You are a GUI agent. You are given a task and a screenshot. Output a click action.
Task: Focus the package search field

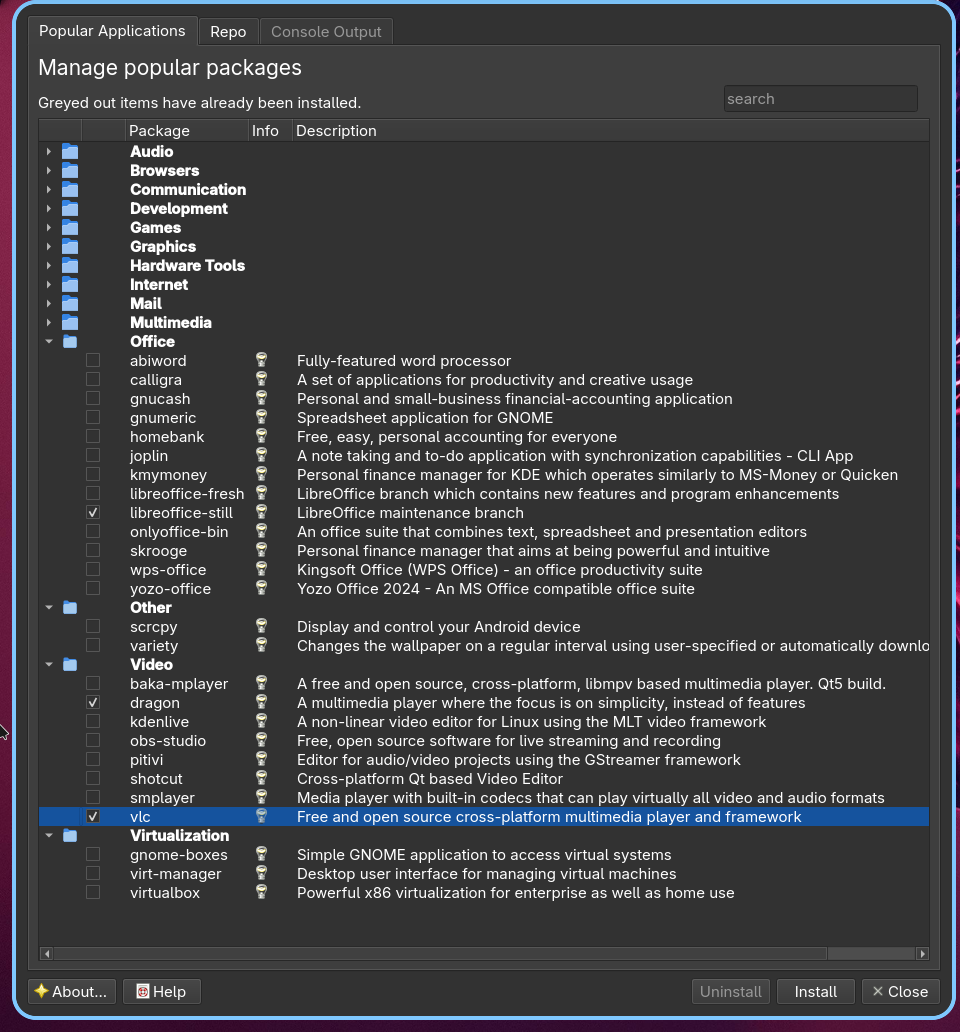(821, 99)
